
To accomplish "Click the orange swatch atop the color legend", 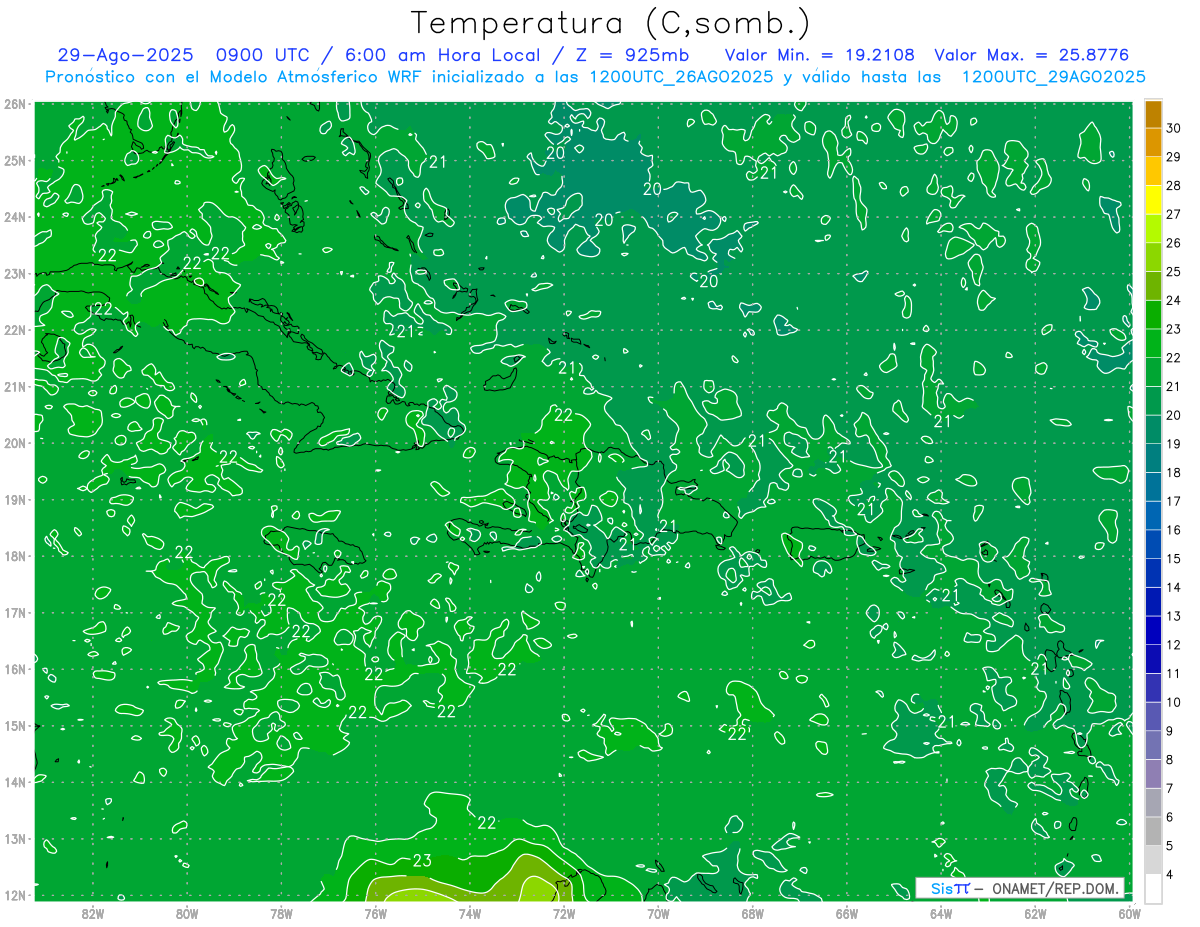I will [x=1153, y=114].
